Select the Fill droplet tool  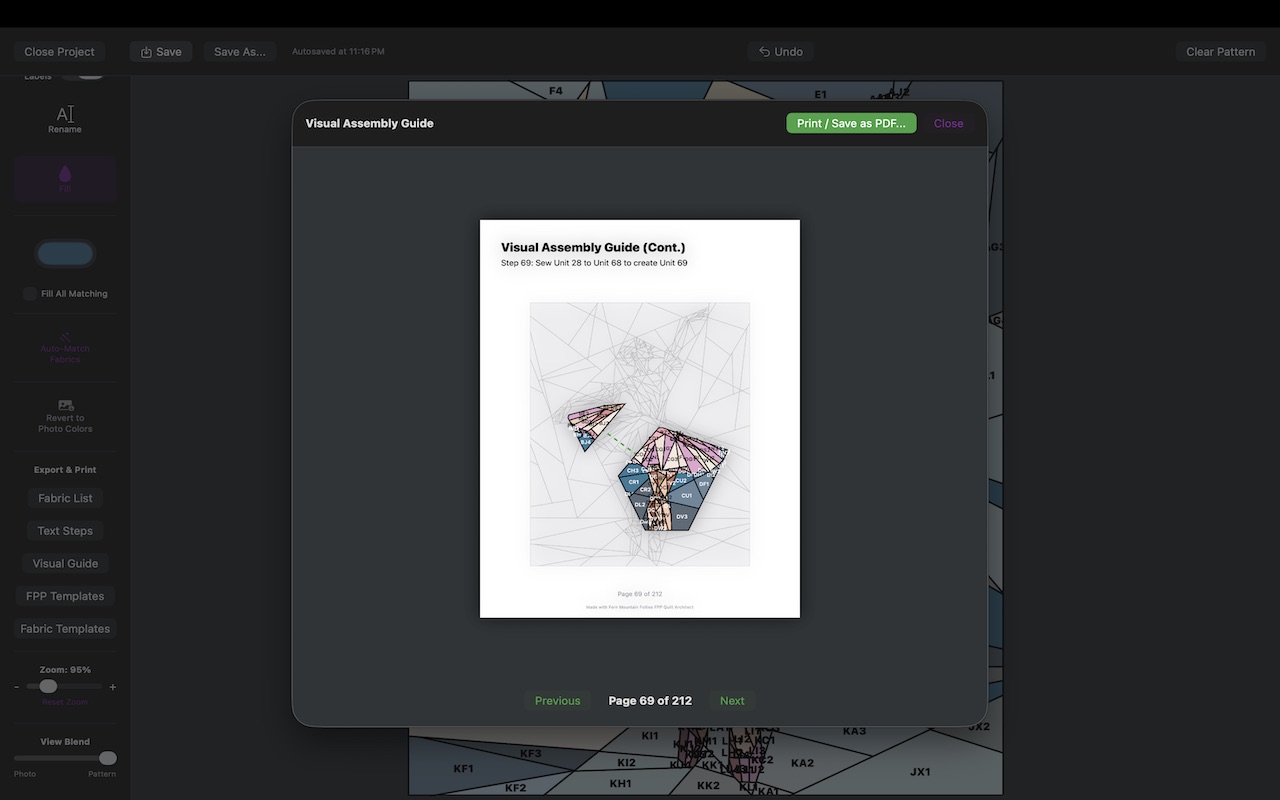pos(65,173)
